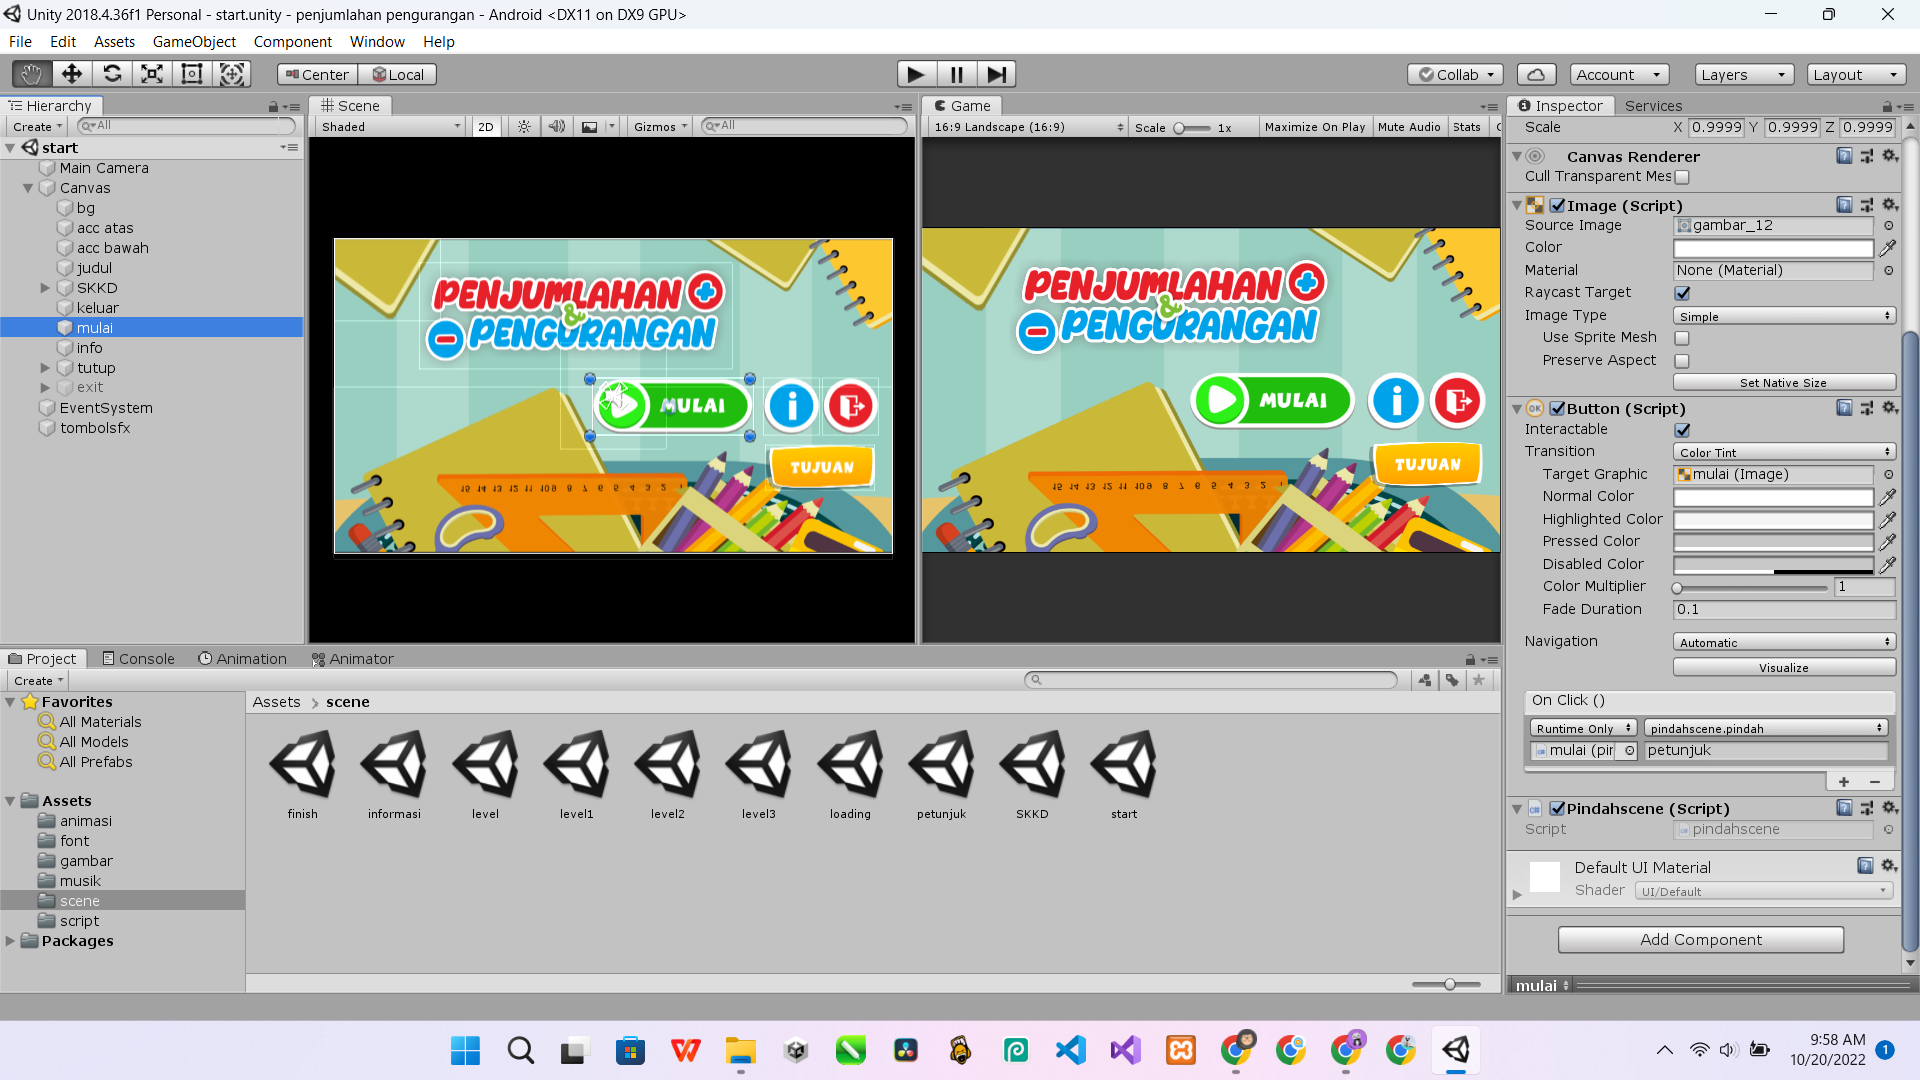The image size is (1920, 1080).
Task: Select the Hand tool in toolbar
Action: click(32, 74)
